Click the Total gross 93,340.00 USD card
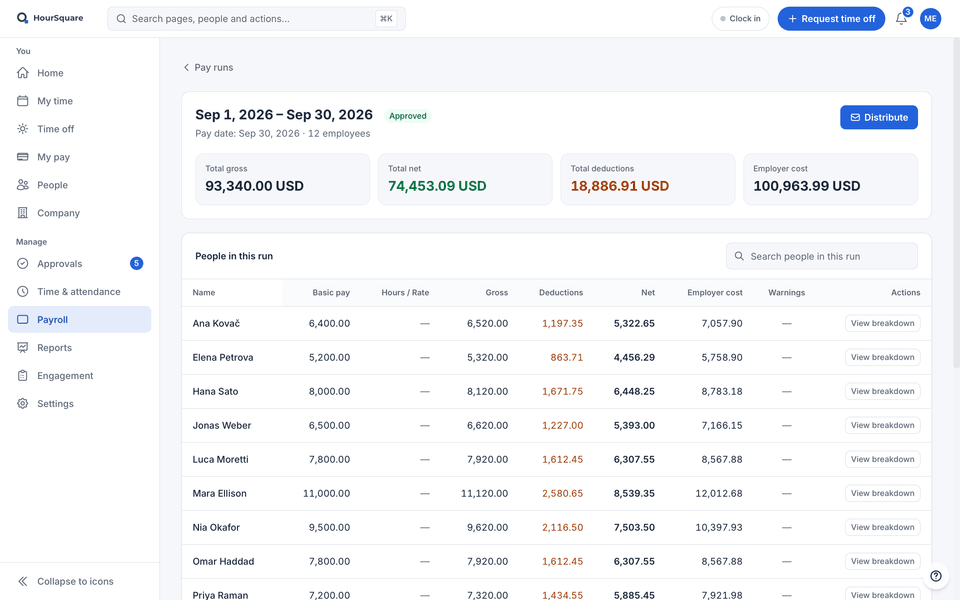Viewport: 960px width, 600px height. pyautogui.click(x=282, y=179)
